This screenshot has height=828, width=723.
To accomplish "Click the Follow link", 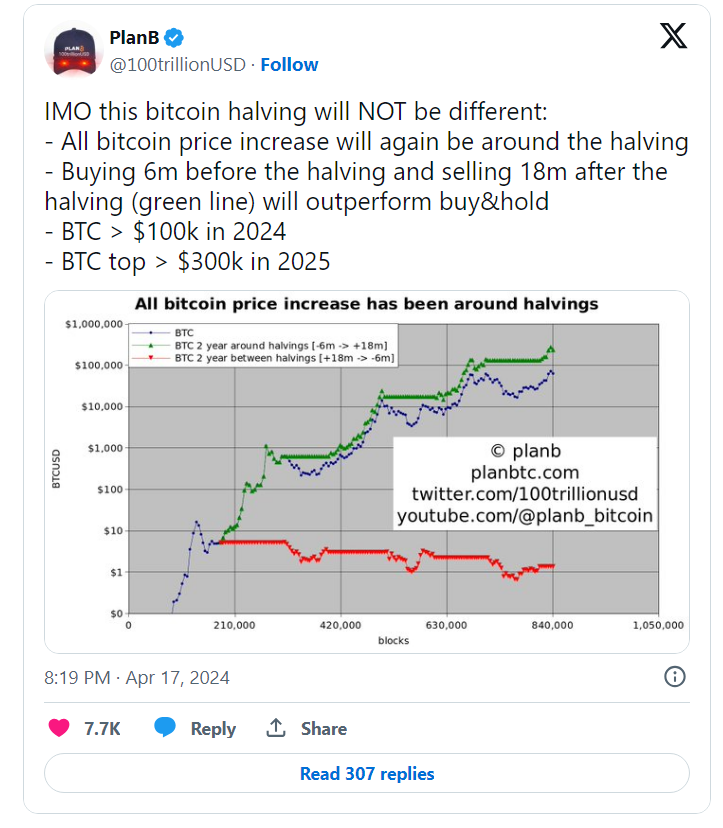I will 289,64.
